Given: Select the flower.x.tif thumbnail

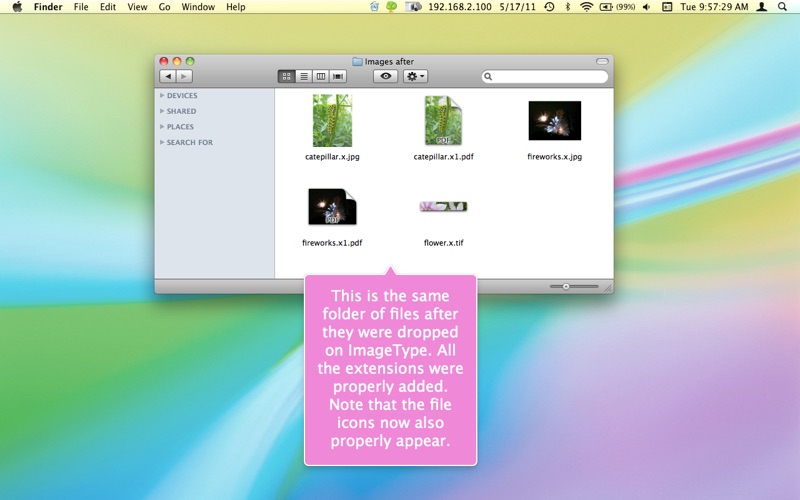Looking at the screenshot, I should (x=443, y=206).
